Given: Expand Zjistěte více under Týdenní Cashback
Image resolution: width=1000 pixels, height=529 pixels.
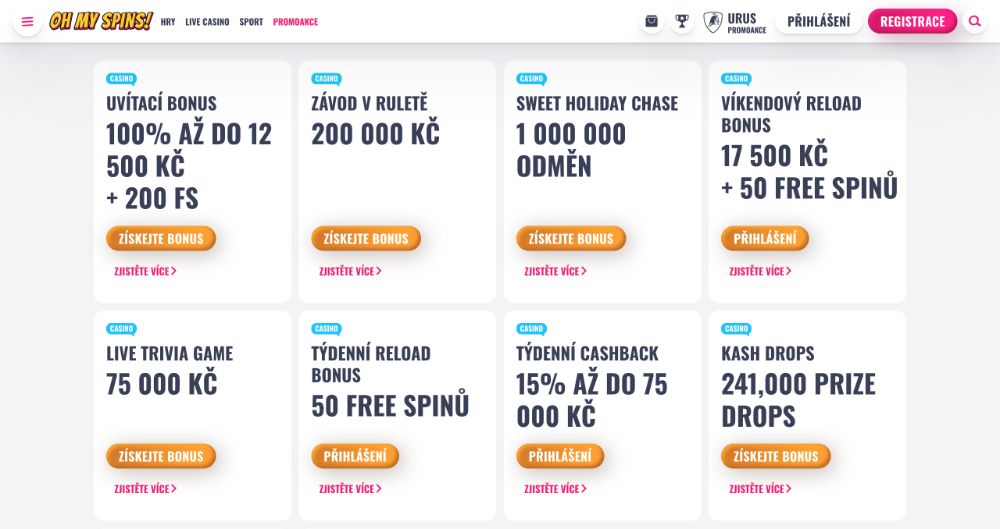Looking at the screenshot, I should coord(555,489).
